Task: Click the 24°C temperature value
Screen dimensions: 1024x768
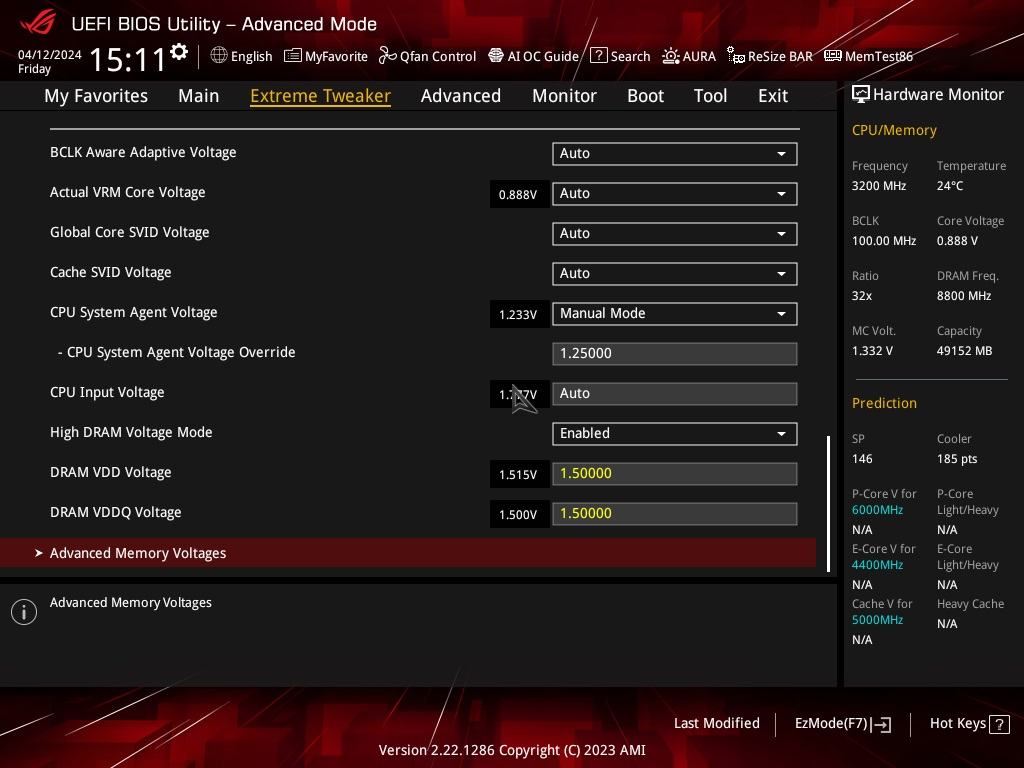Action: pos(950,186)
